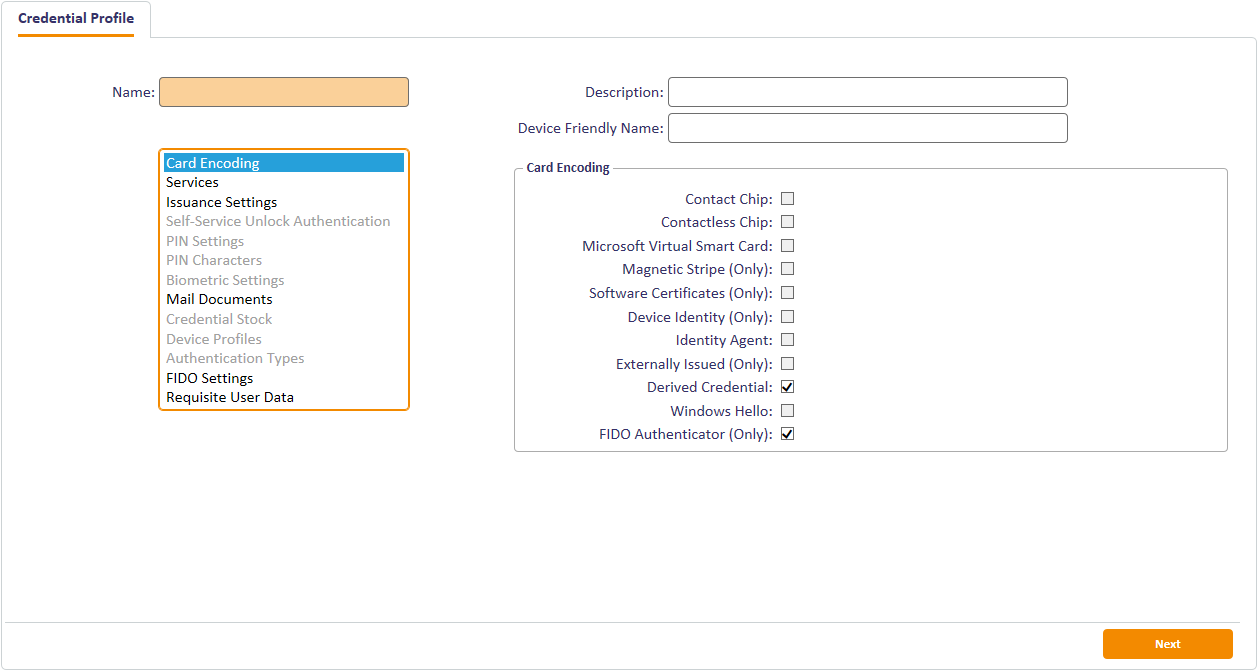Enable the Contactless Chip option
Screen dimensions: 1258x671
point(787,222)
